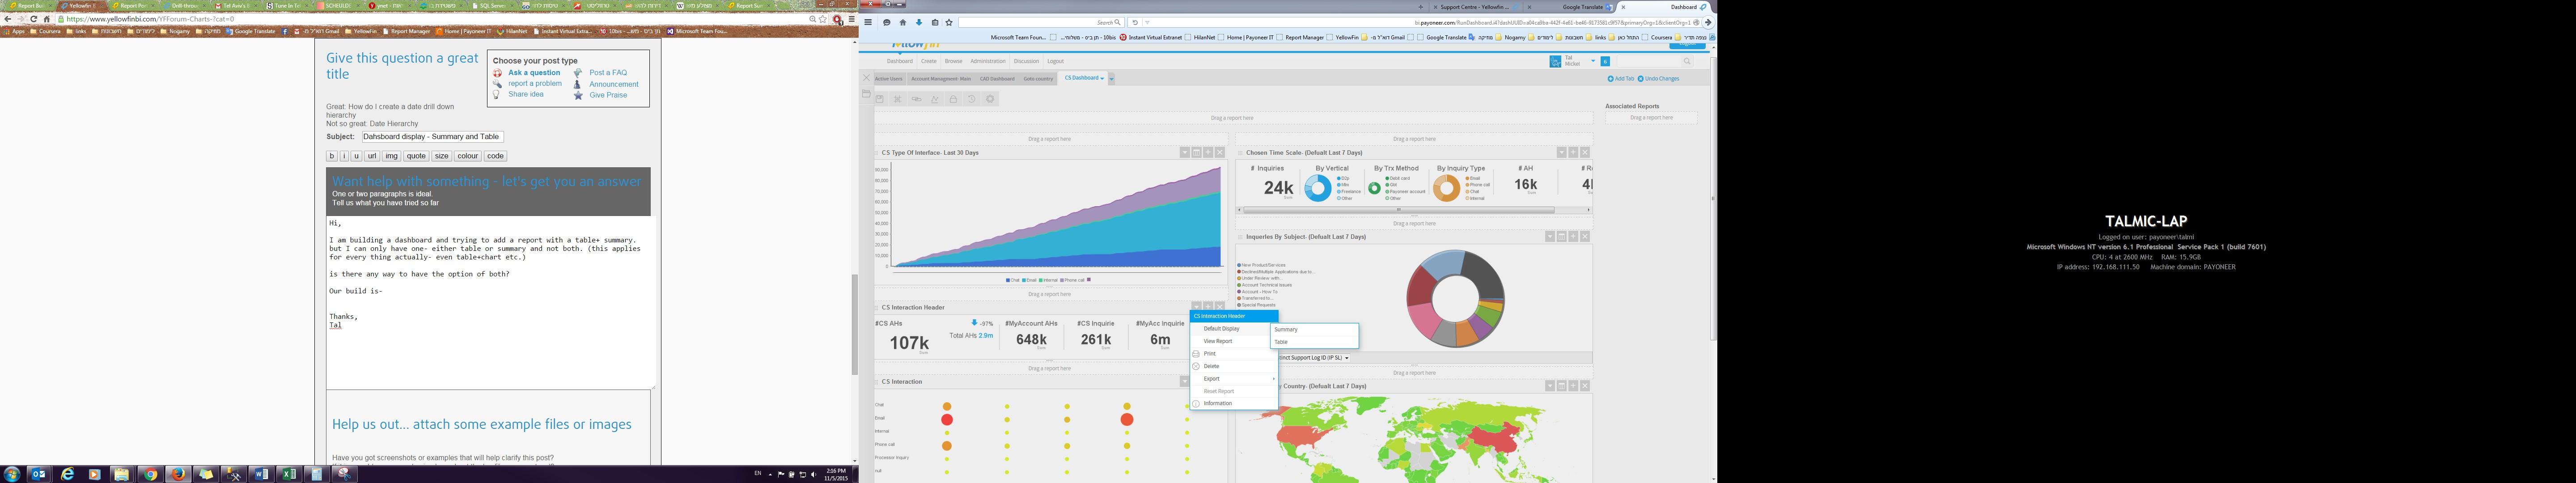Viewport: 2576px width, 483px height.
Task: Click the plus icon on the Chosen Time Scale portlet
Action: 1573,152
